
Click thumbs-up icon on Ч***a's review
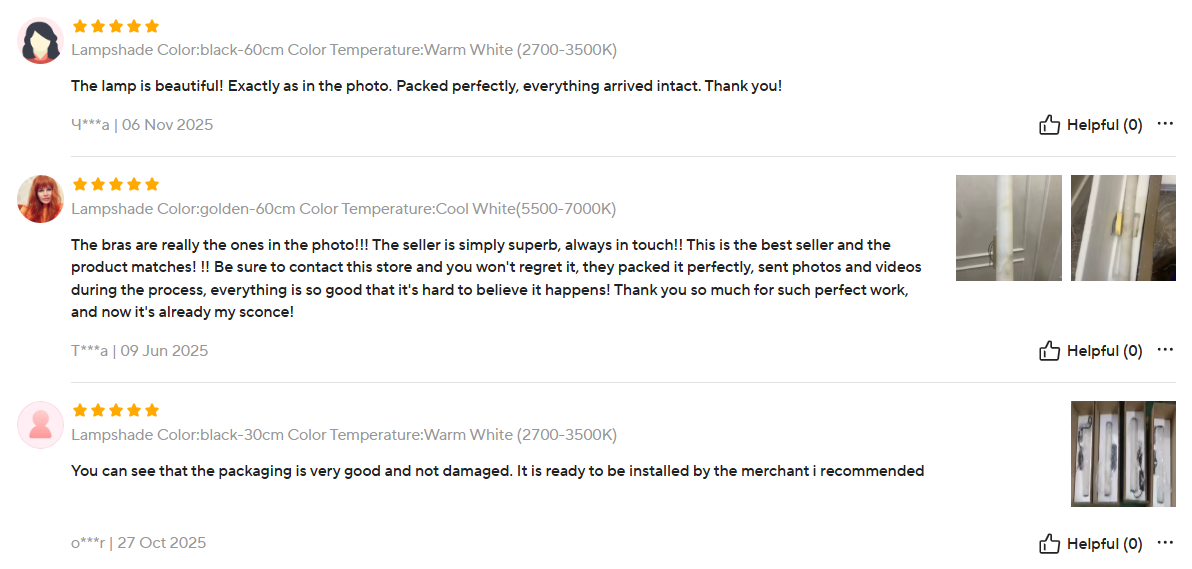(1049, 125)
